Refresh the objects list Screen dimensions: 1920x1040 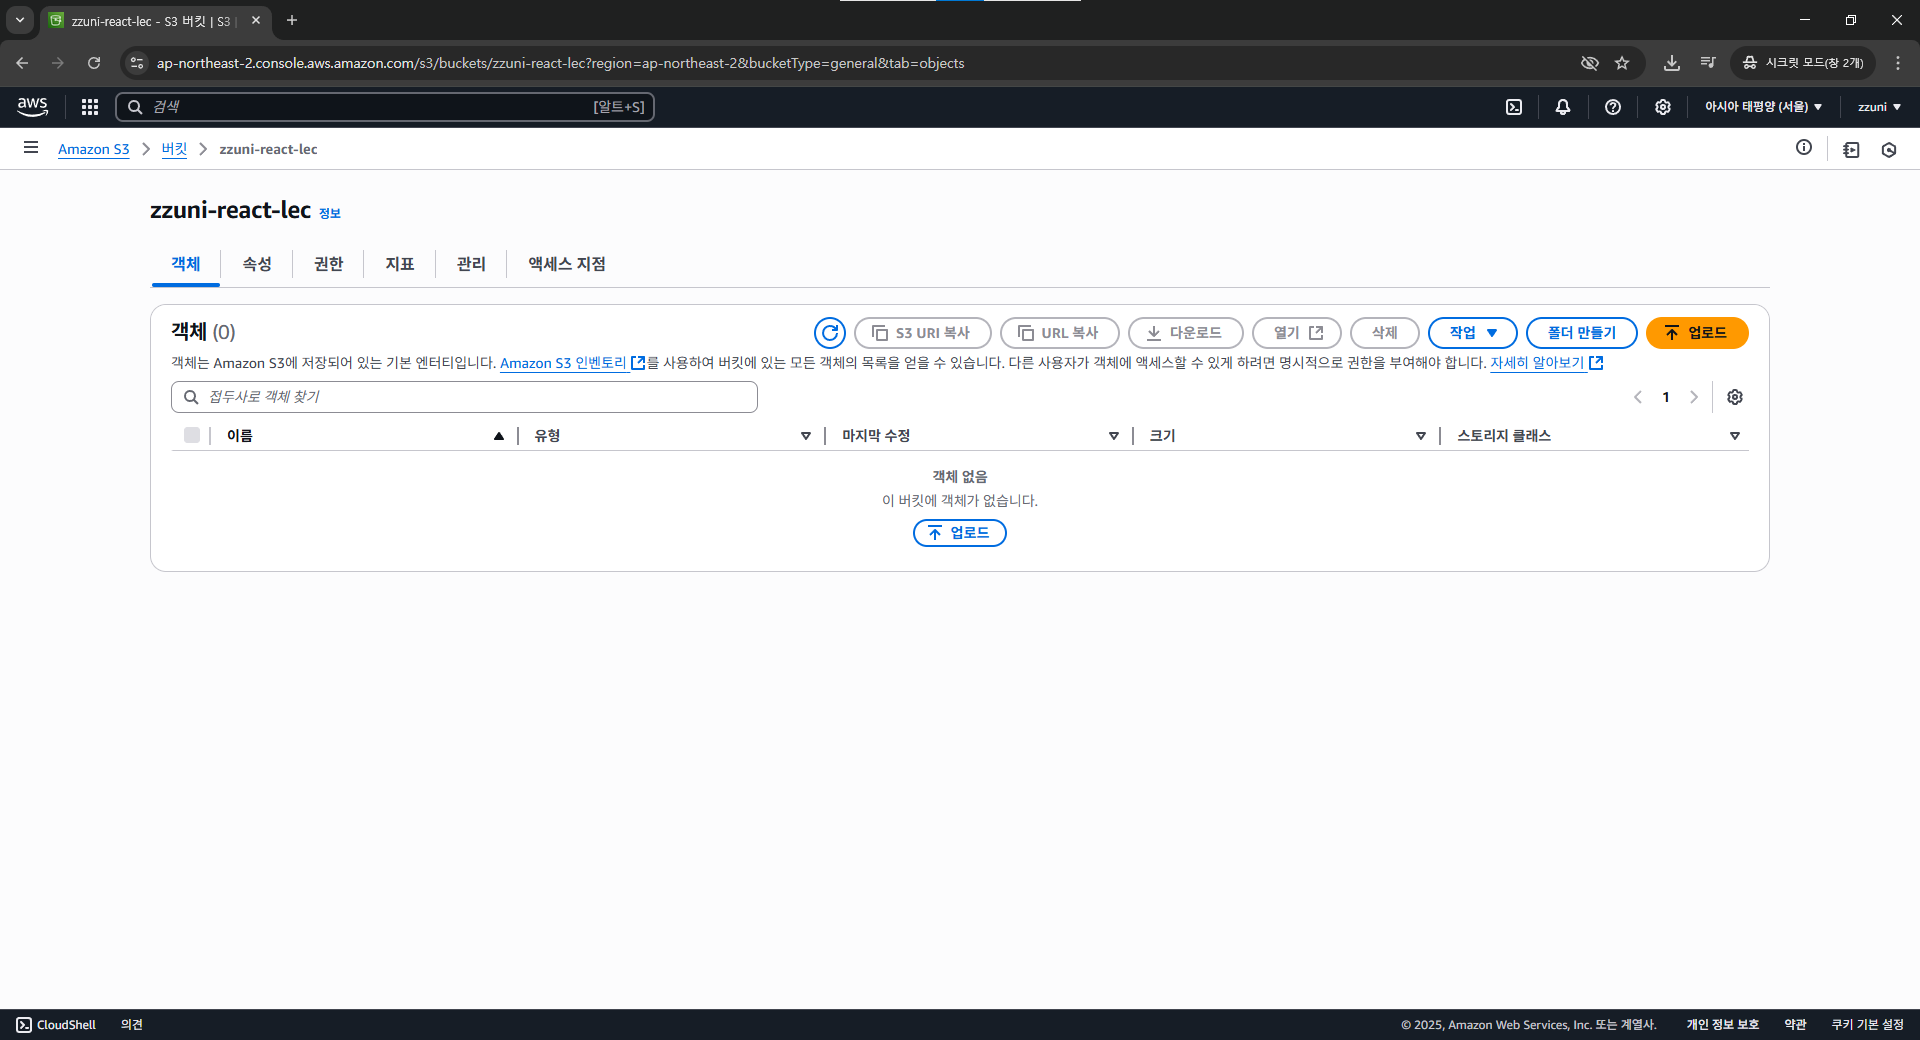tap(830, 333)
